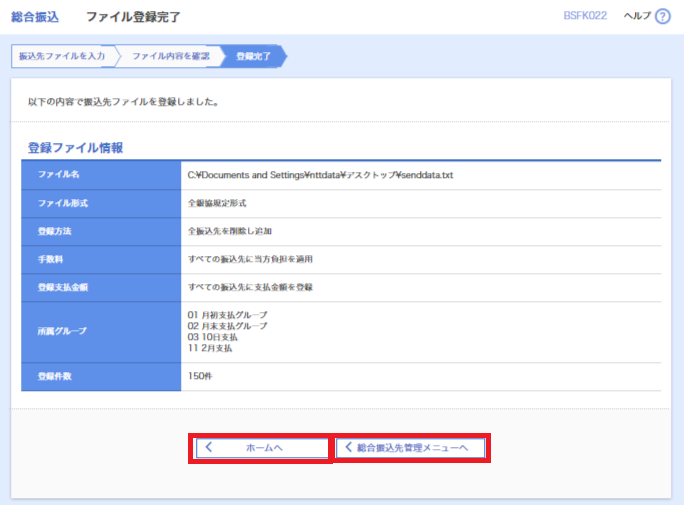Click the 11 2月支払 entry
The height and width of the screenshot is (505, 684).
210,348
